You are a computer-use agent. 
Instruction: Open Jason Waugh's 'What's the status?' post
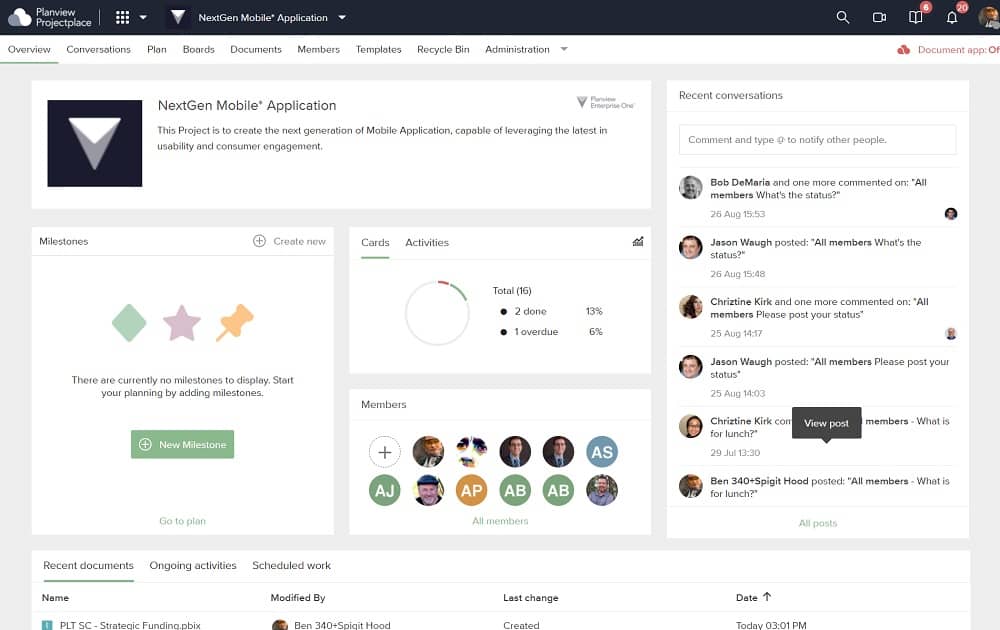816,249
